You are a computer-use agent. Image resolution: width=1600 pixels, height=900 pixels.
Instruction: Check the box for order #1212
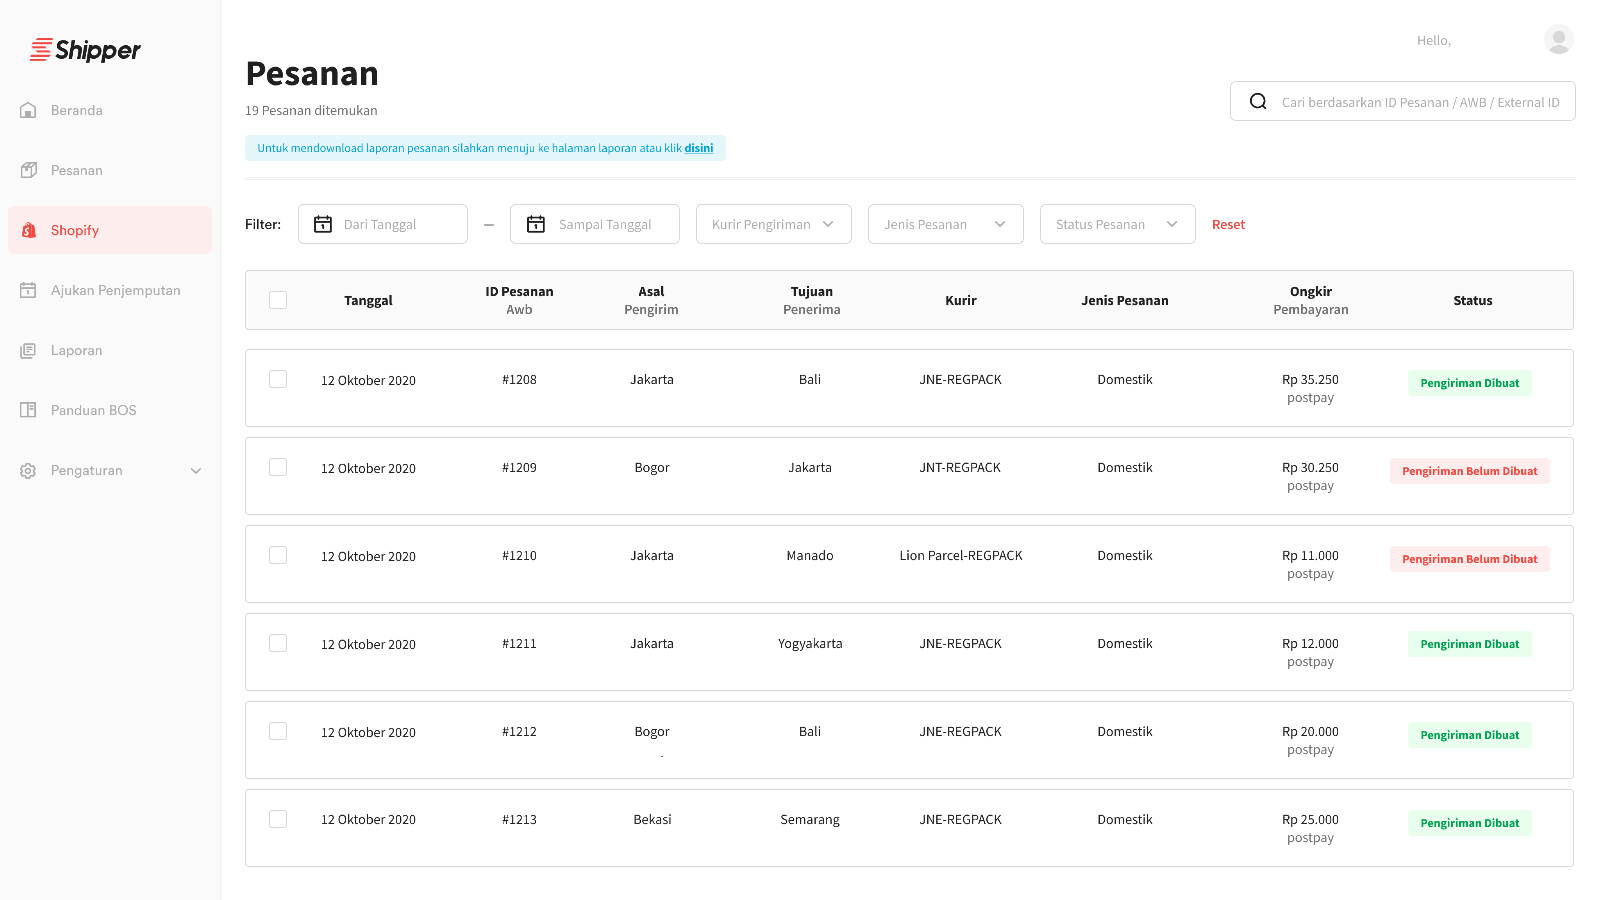click(278, 731)
